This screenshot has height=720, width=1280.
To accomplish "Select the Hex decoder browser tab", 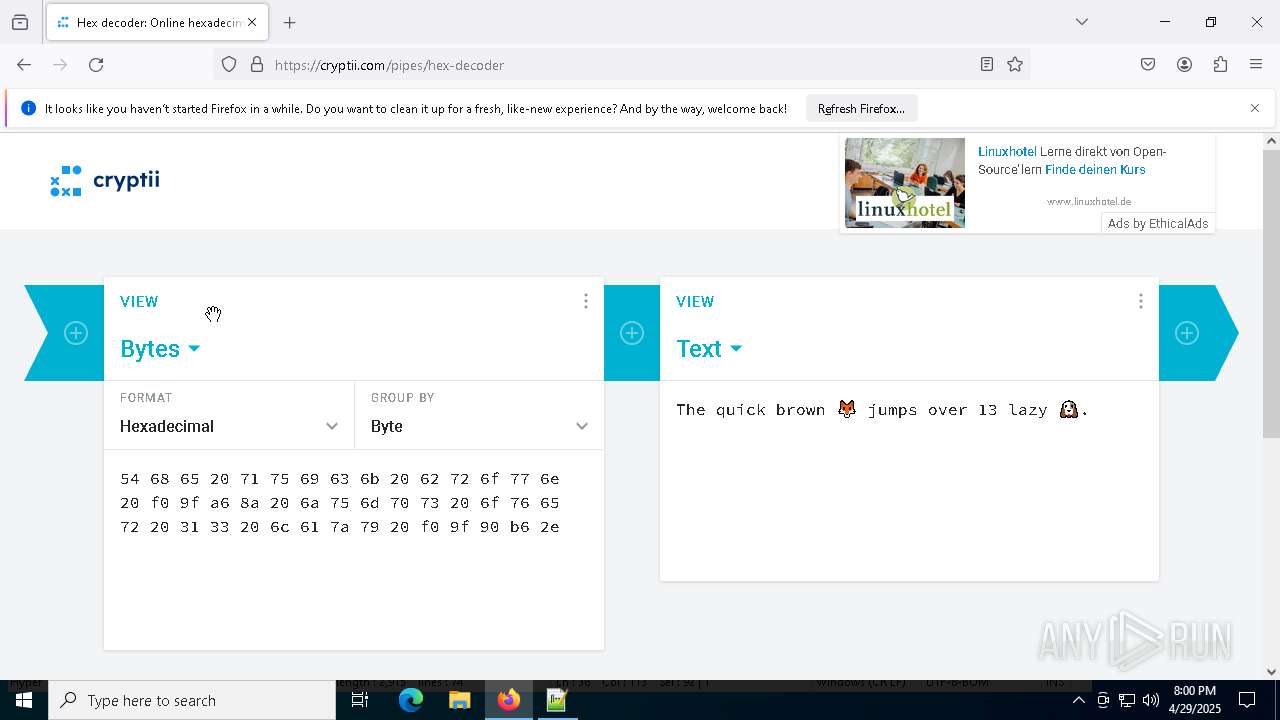I will (x=157, y=22).
